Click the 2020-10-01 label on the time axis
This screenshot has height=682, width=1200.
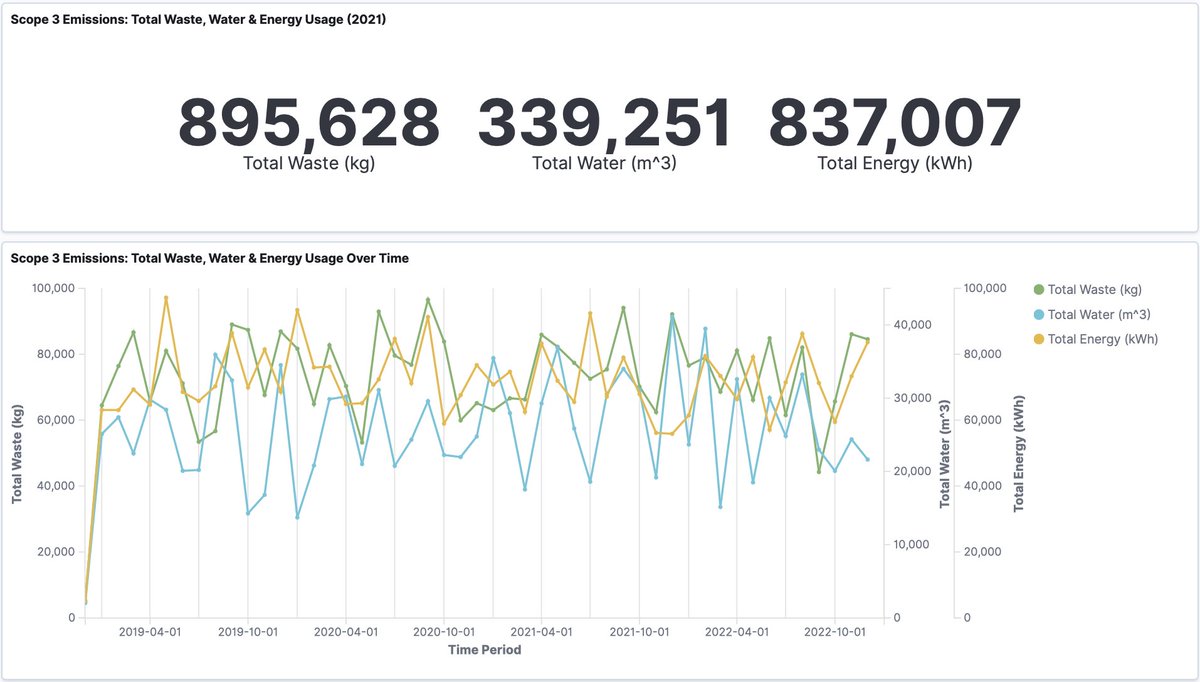[x=444, y=632]
